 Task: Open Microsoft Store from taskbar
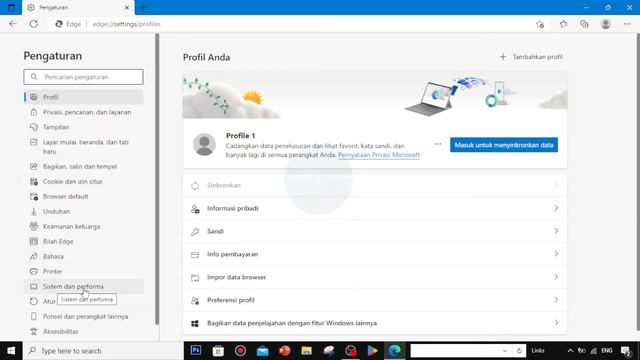[218, 351]
